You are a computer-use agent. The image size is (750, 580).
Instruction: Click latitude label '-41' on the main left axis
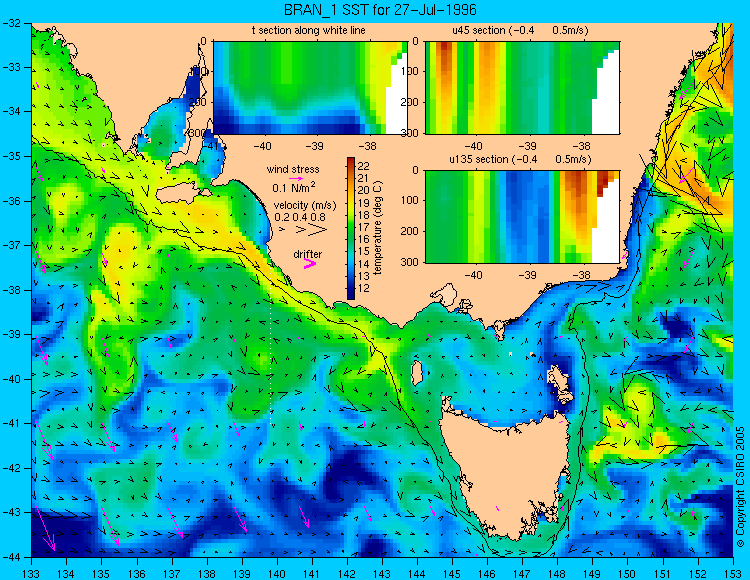pos(11,424)
